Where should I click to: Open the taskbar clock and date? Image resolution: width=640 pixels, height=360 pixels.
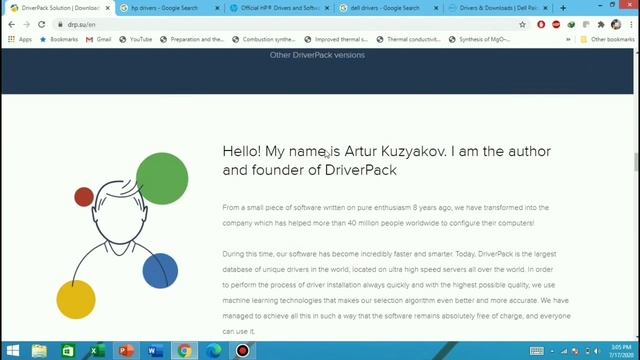tap(621, 351)
